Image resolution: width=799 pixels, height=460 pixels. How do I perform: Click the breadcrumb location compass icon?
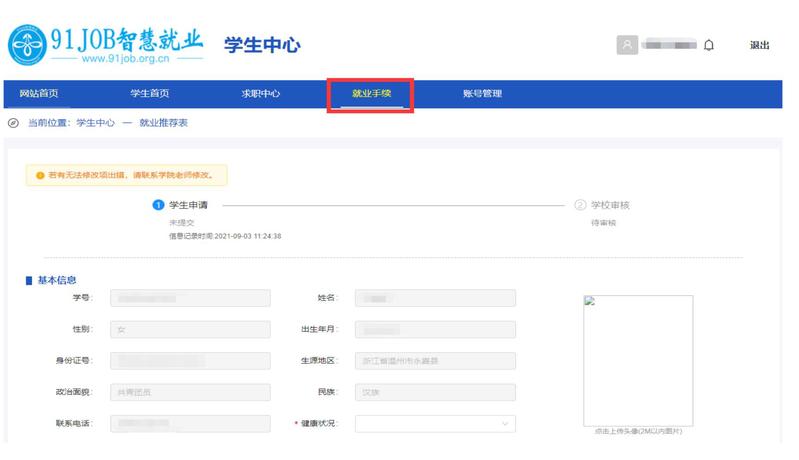pyautogui.click(x=13, y=123)
